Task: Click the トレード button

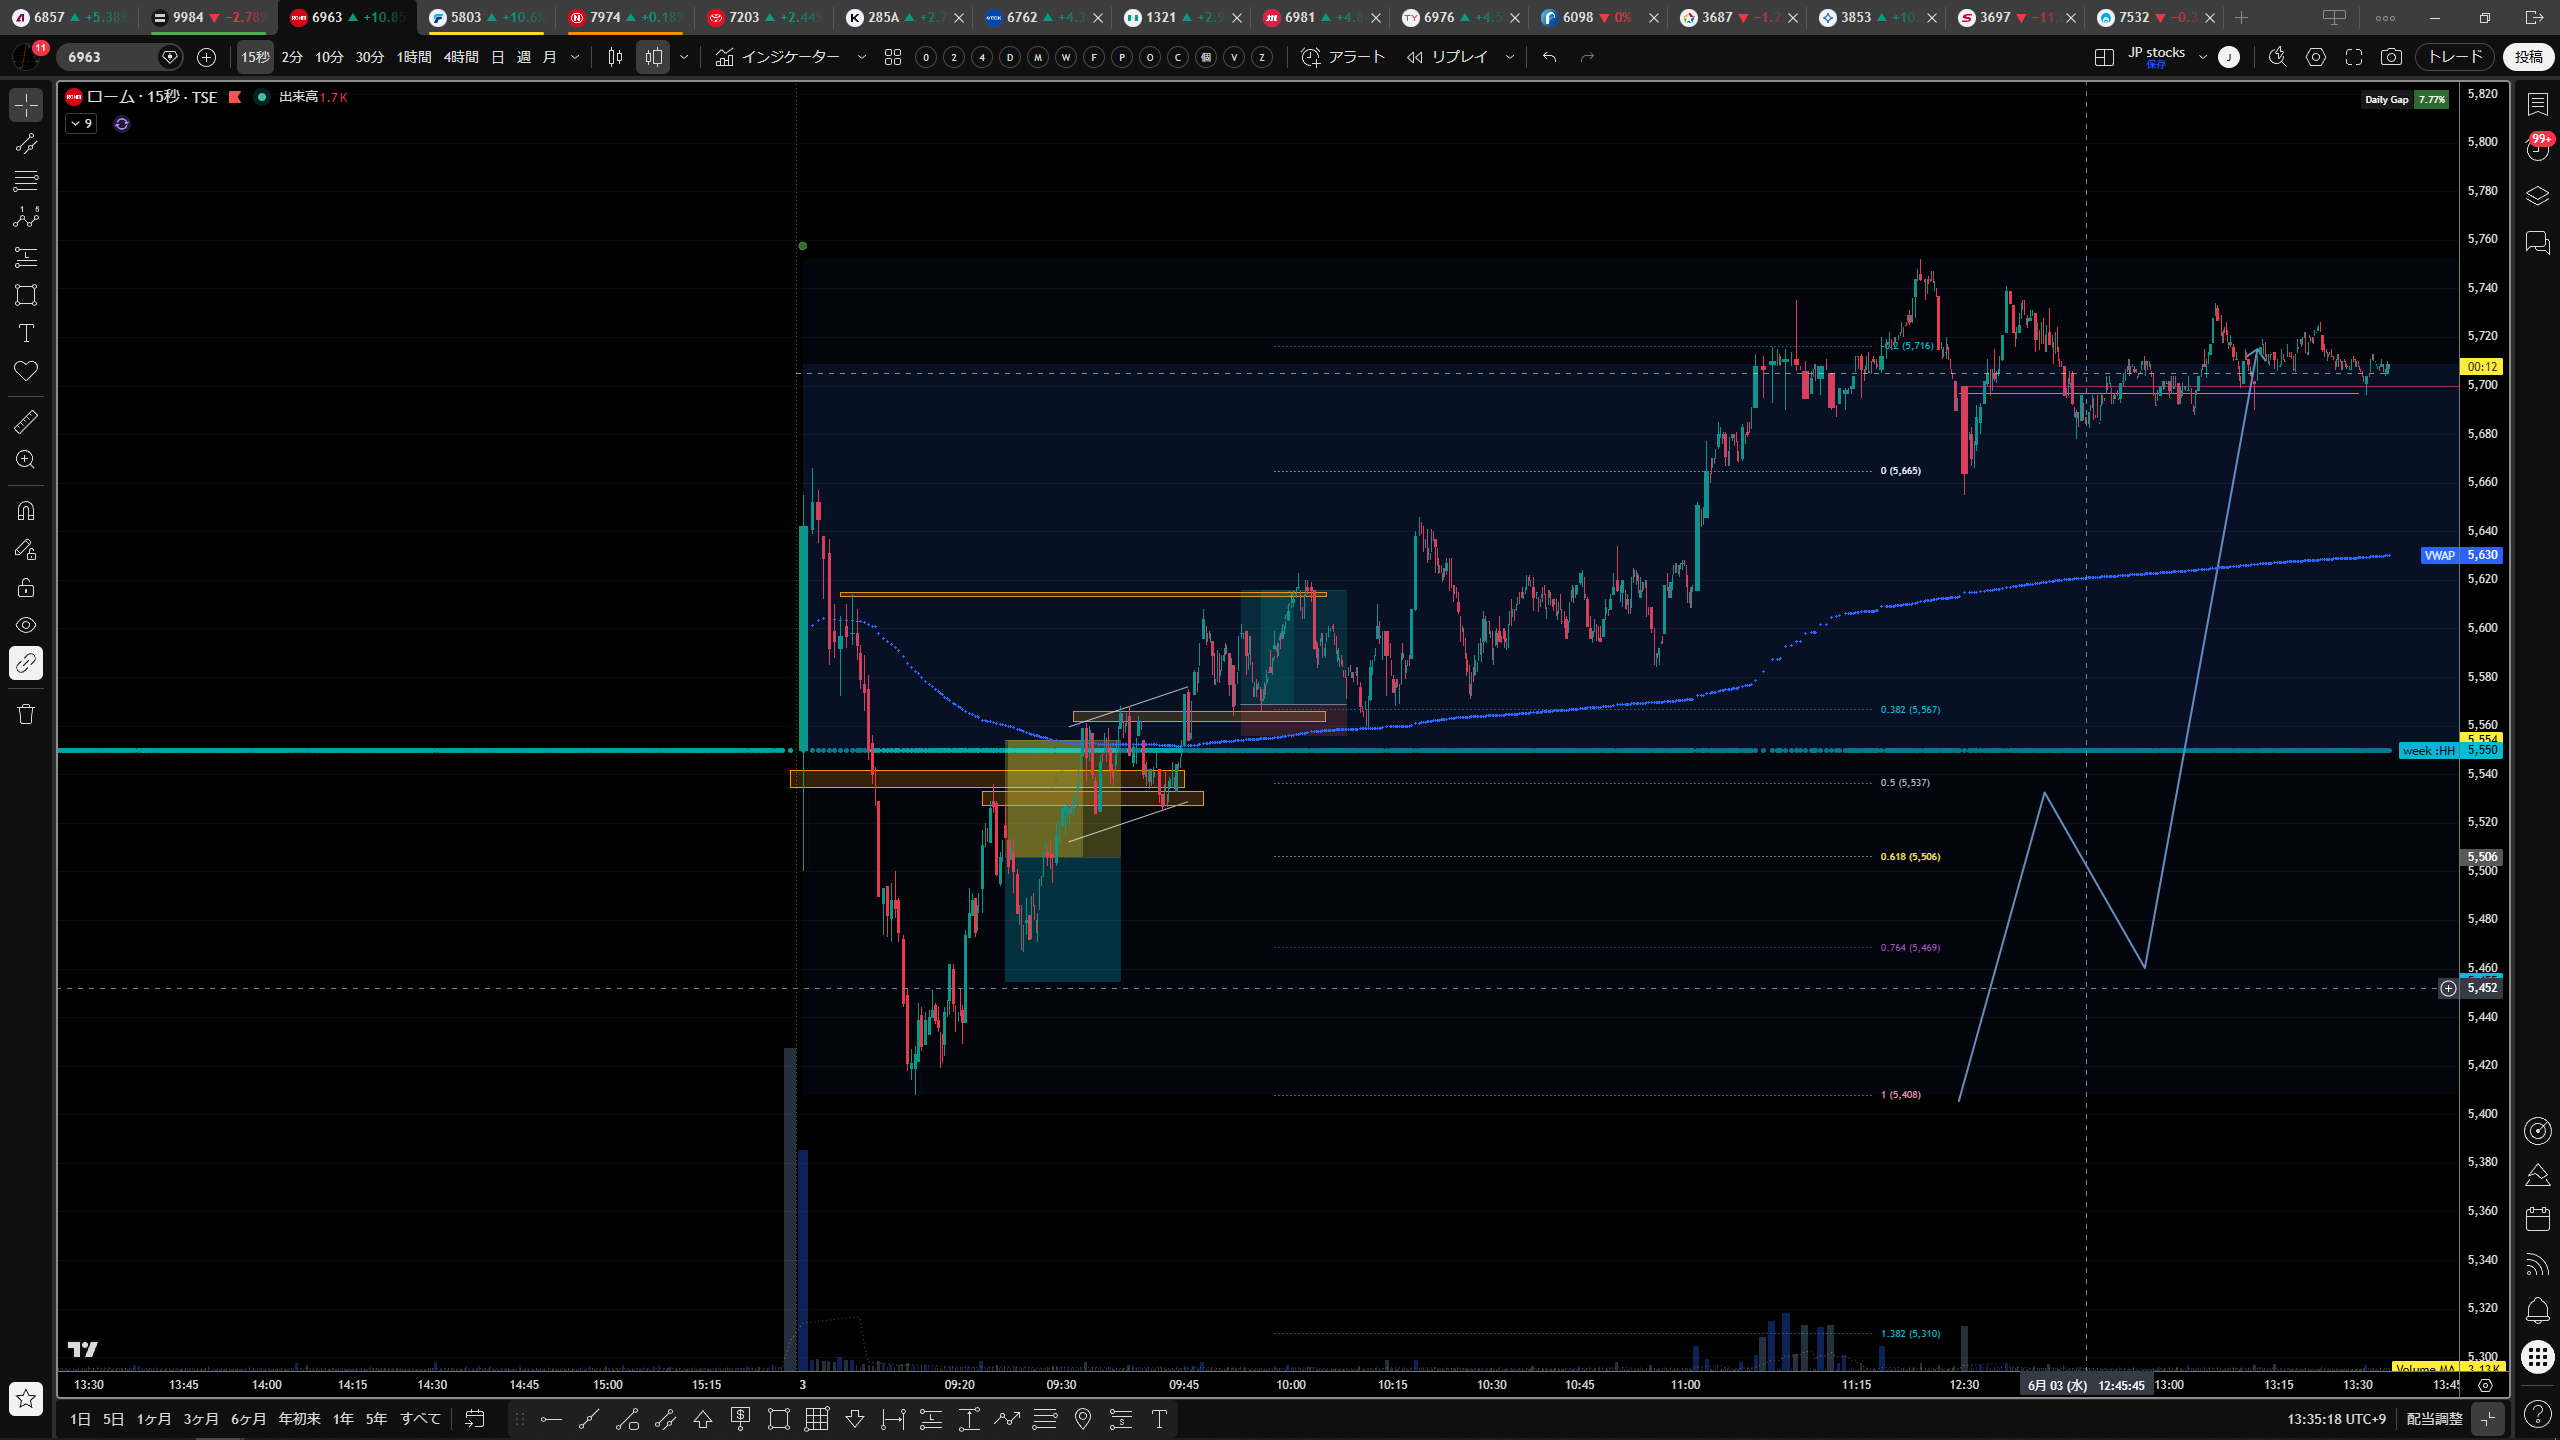Action: pyautogui.click(x=2455, y=57)
